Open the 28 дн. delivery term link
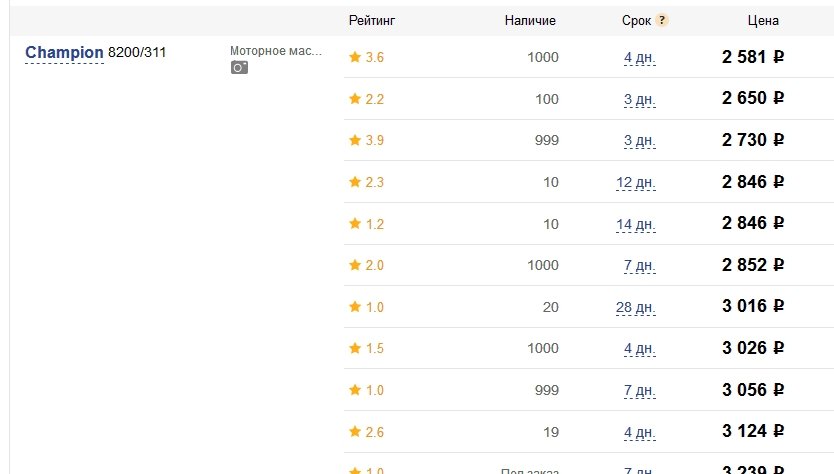This screenshot has height=474, width=834. 636,307
